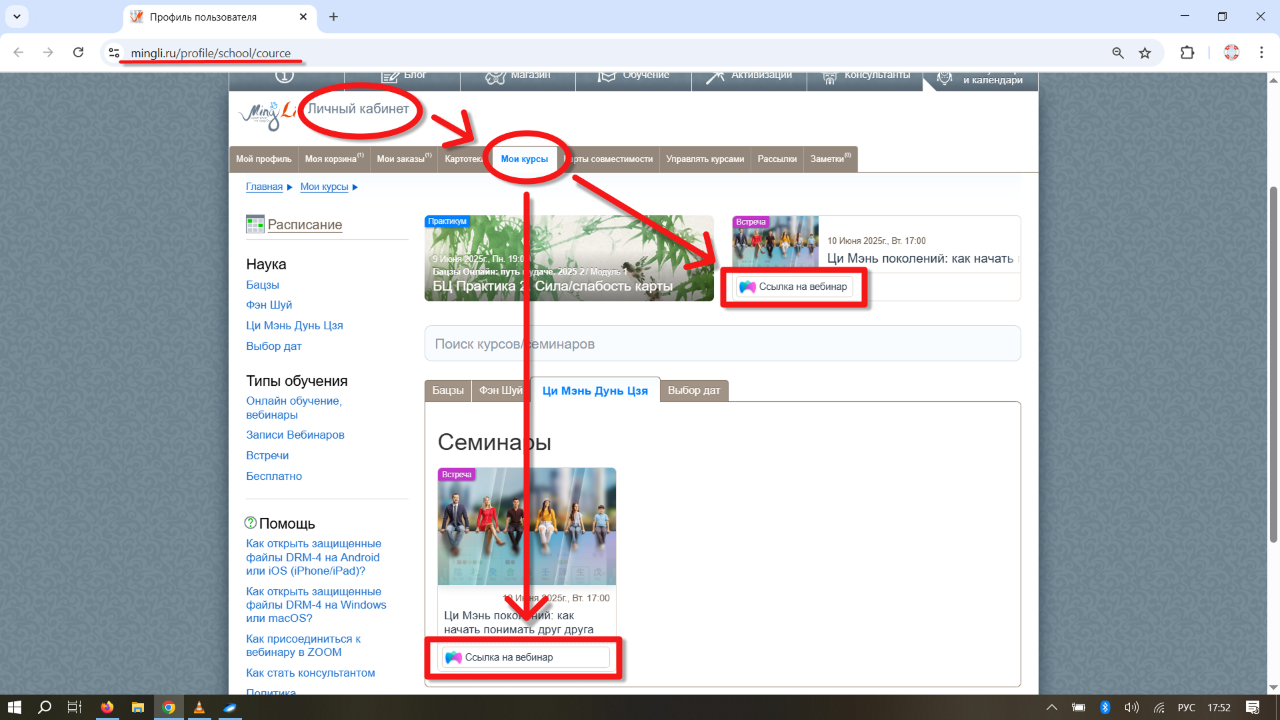Launch VLC media player from the taskbar

[199, 707]
